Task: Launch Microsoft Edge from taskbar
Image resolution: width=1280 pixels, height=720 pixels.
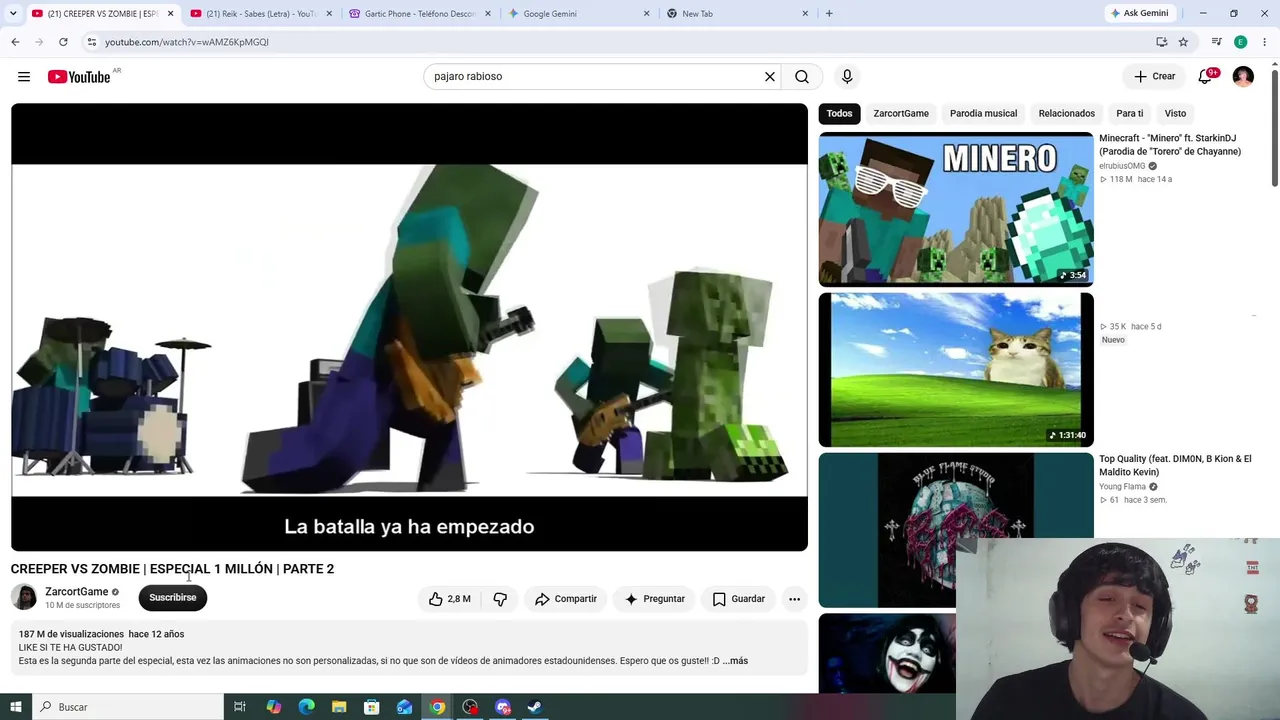Action: [306, 707]
